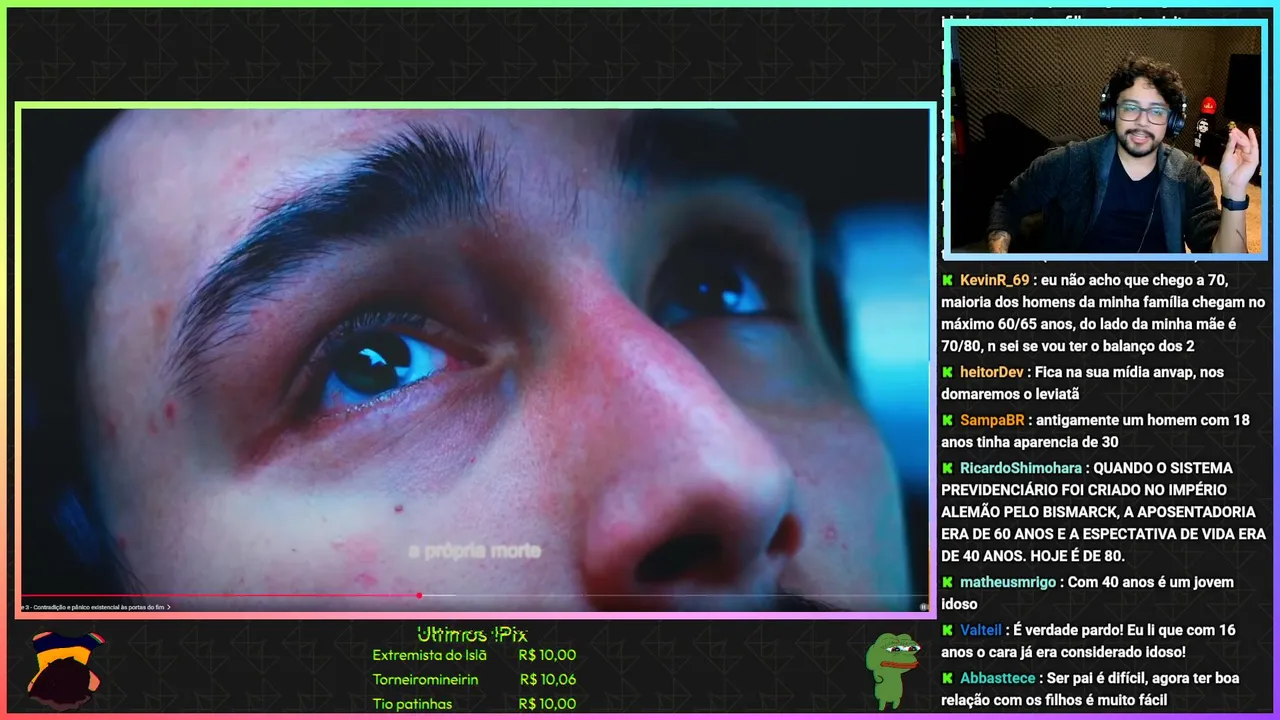
Task: Click the small icon at video's bottom-right corner
Action: pyautogui.click(x=923, y=606)
